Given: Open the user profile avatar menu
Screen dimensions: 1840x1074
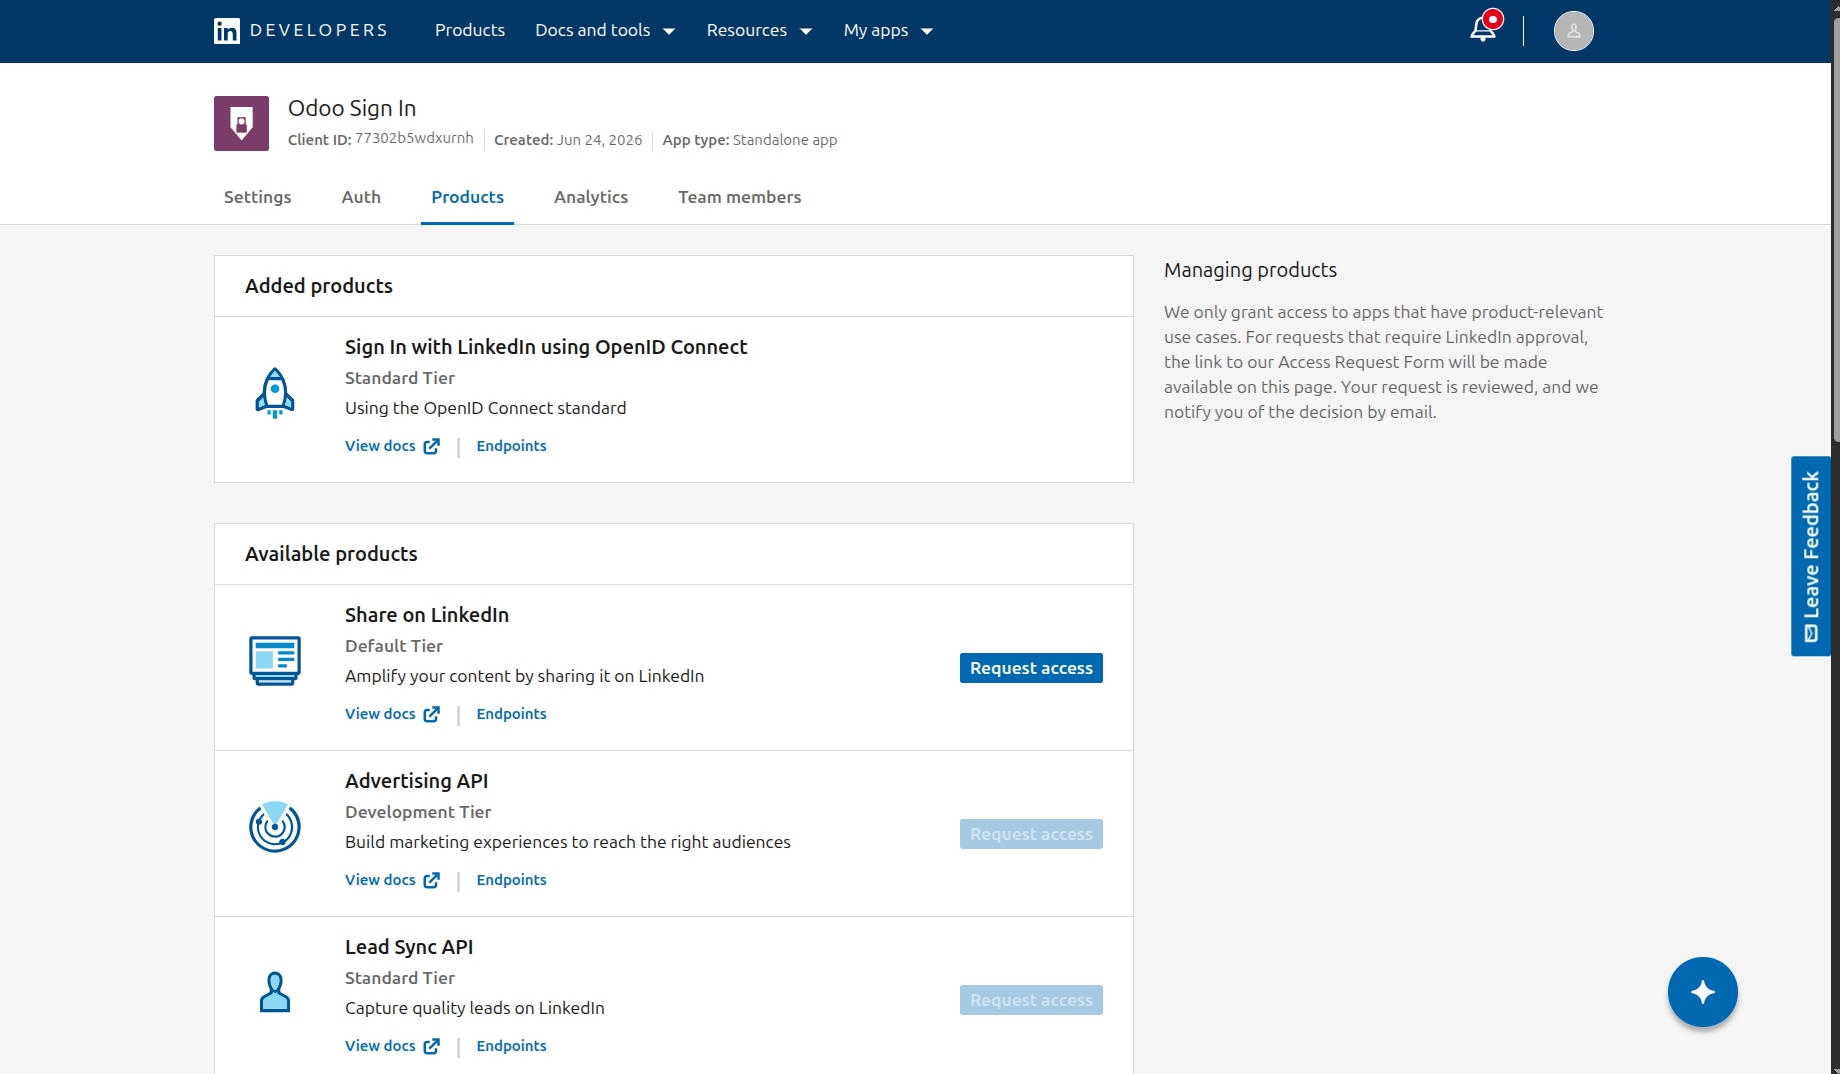Looking at the screenshot, I should pos(1573,31).
